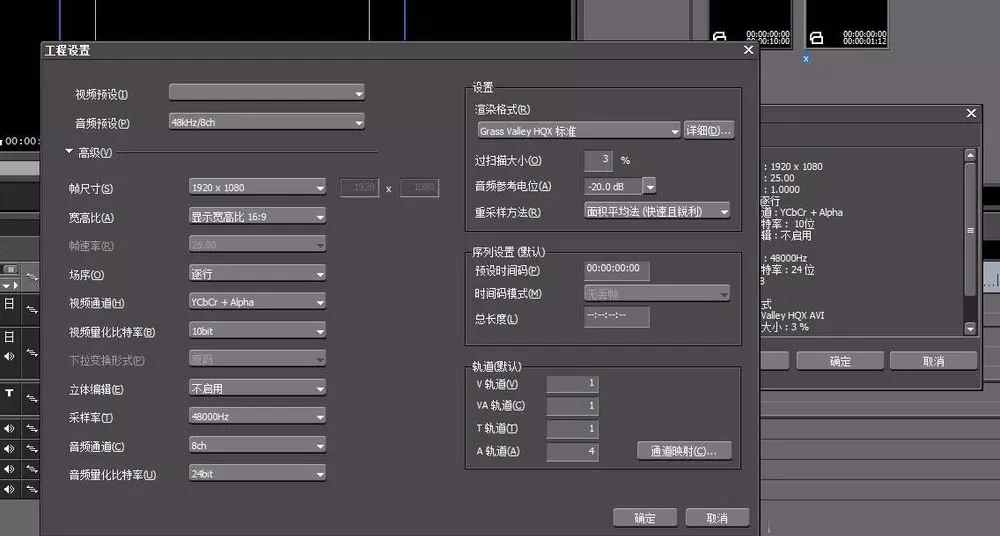The width and height of the screenshot is (1000, 536).
Task: Click the disabled 时间码模式 dropdown
Action: coord(657,294)
